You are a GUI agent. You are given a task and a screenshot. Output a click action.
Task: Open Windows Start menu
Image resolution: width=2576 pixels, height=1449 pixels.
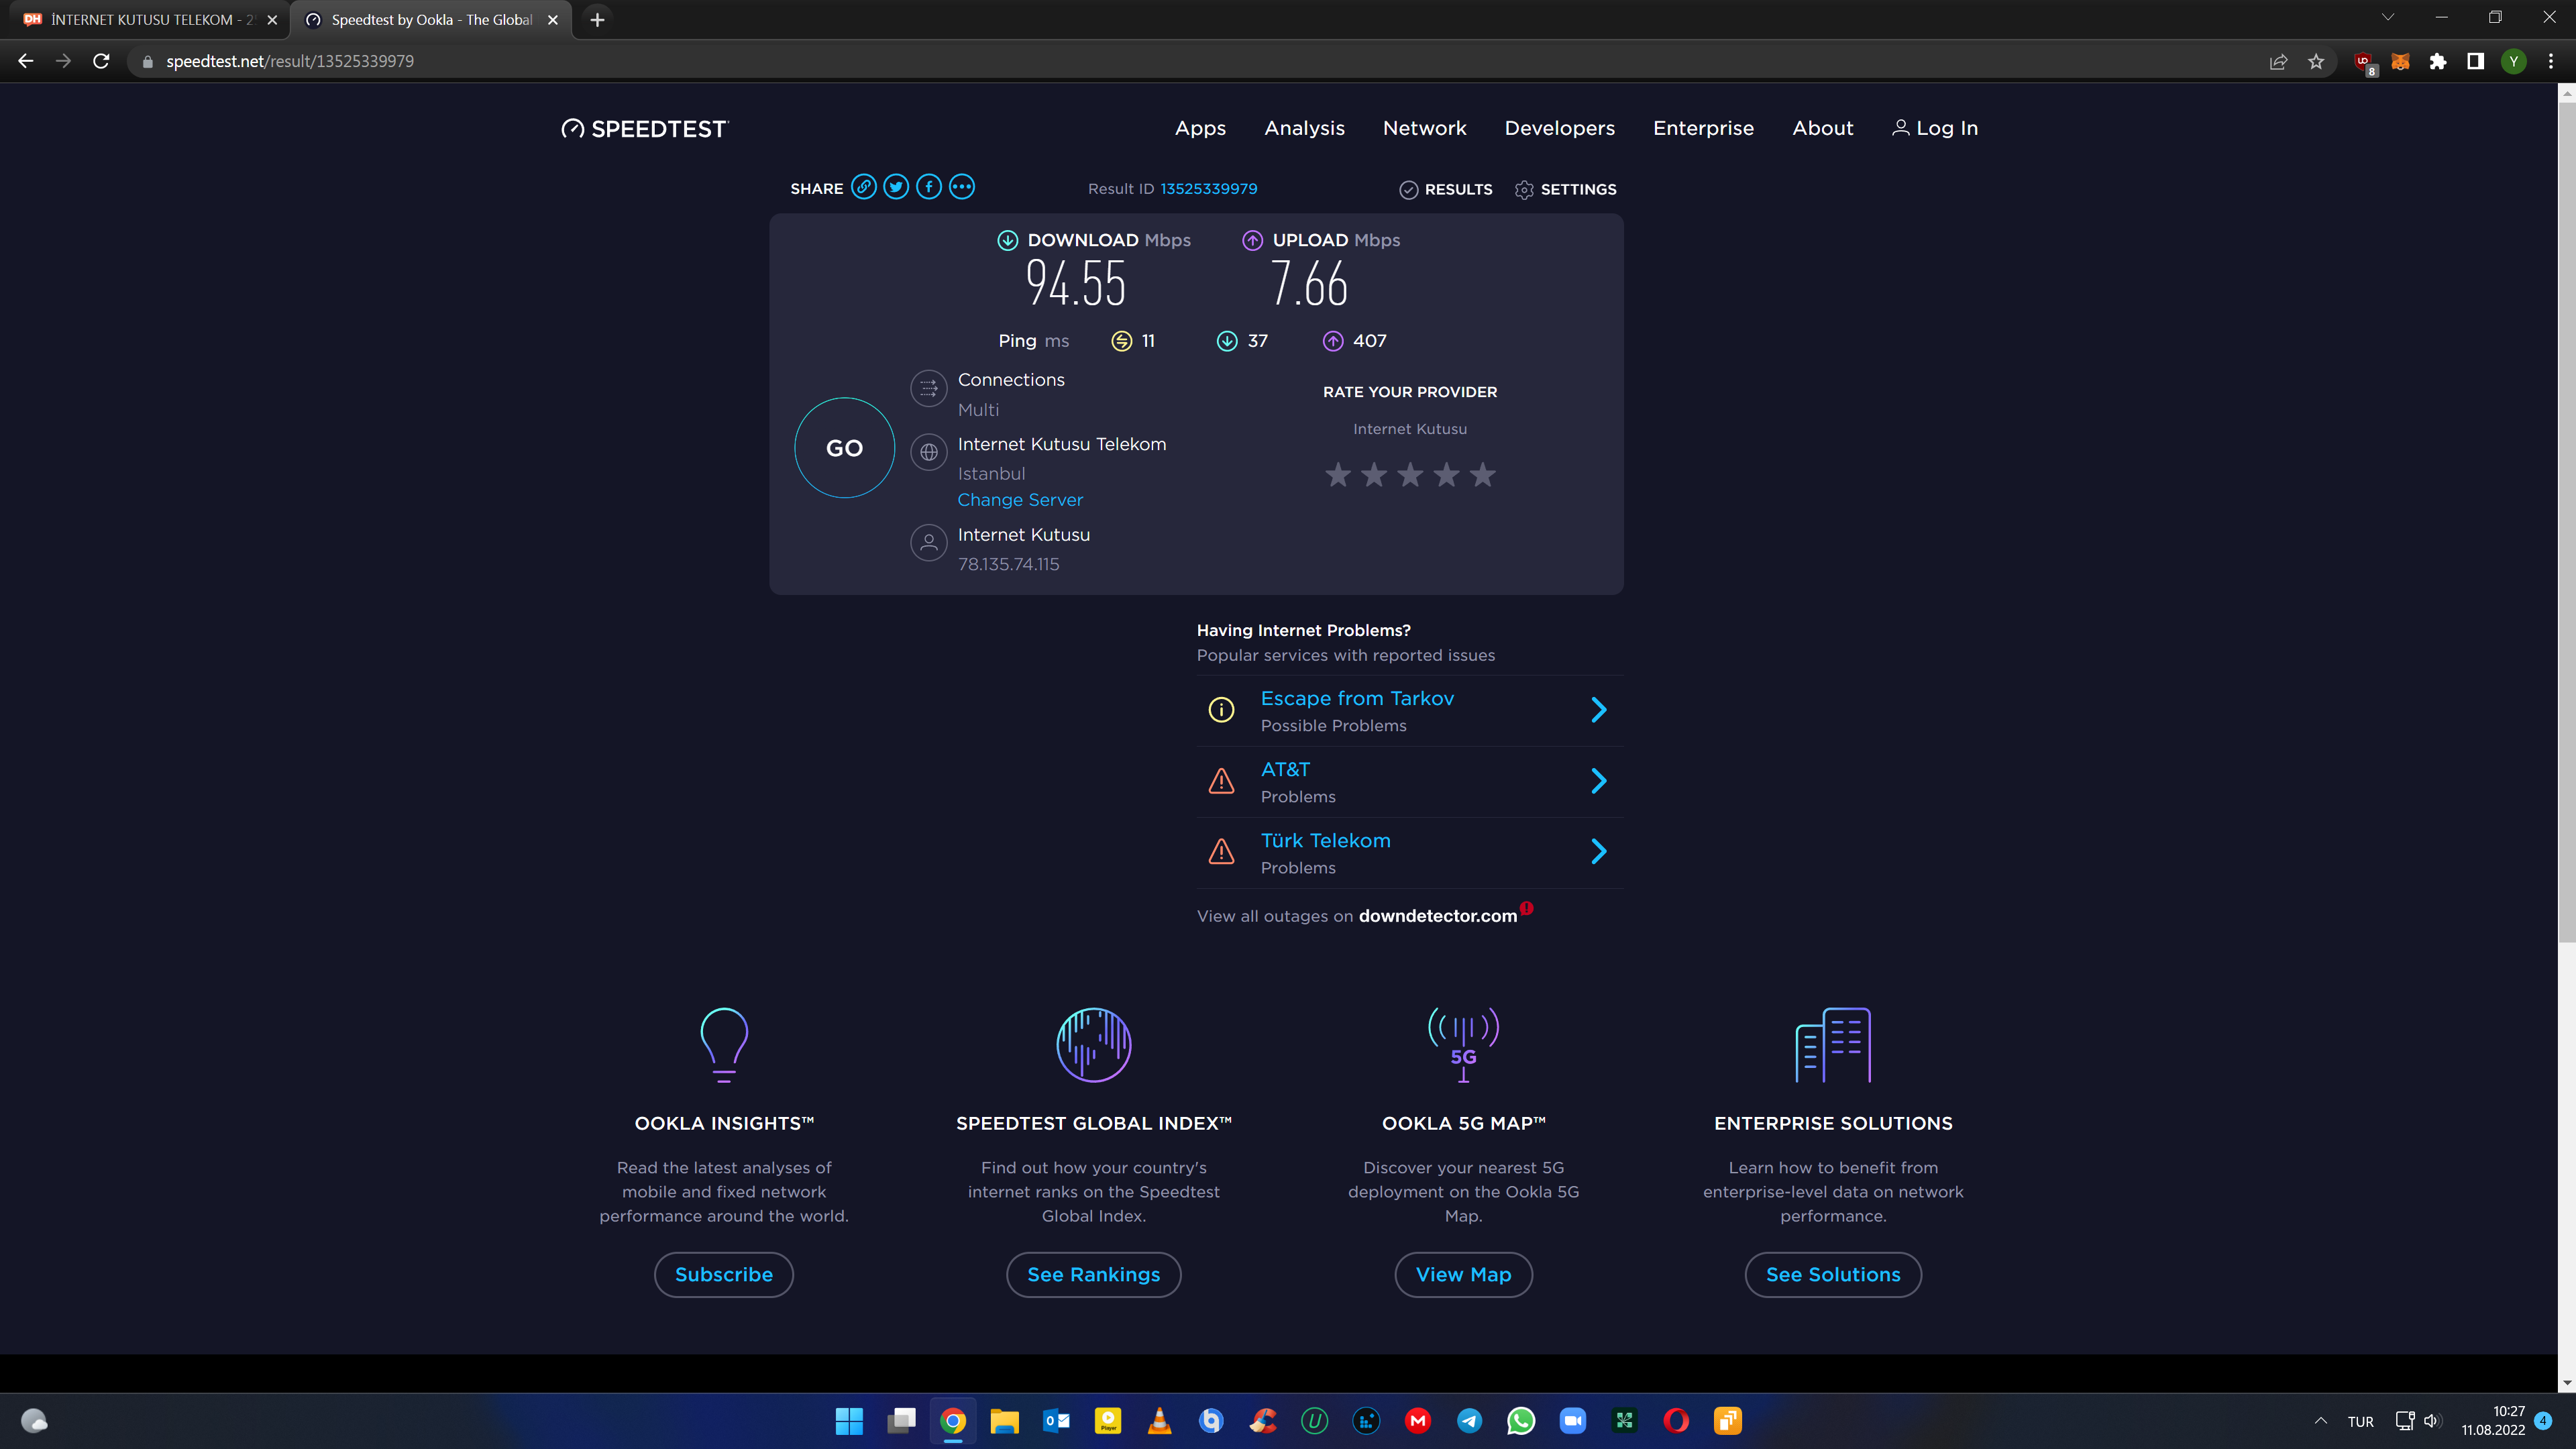coord(849,1421)
